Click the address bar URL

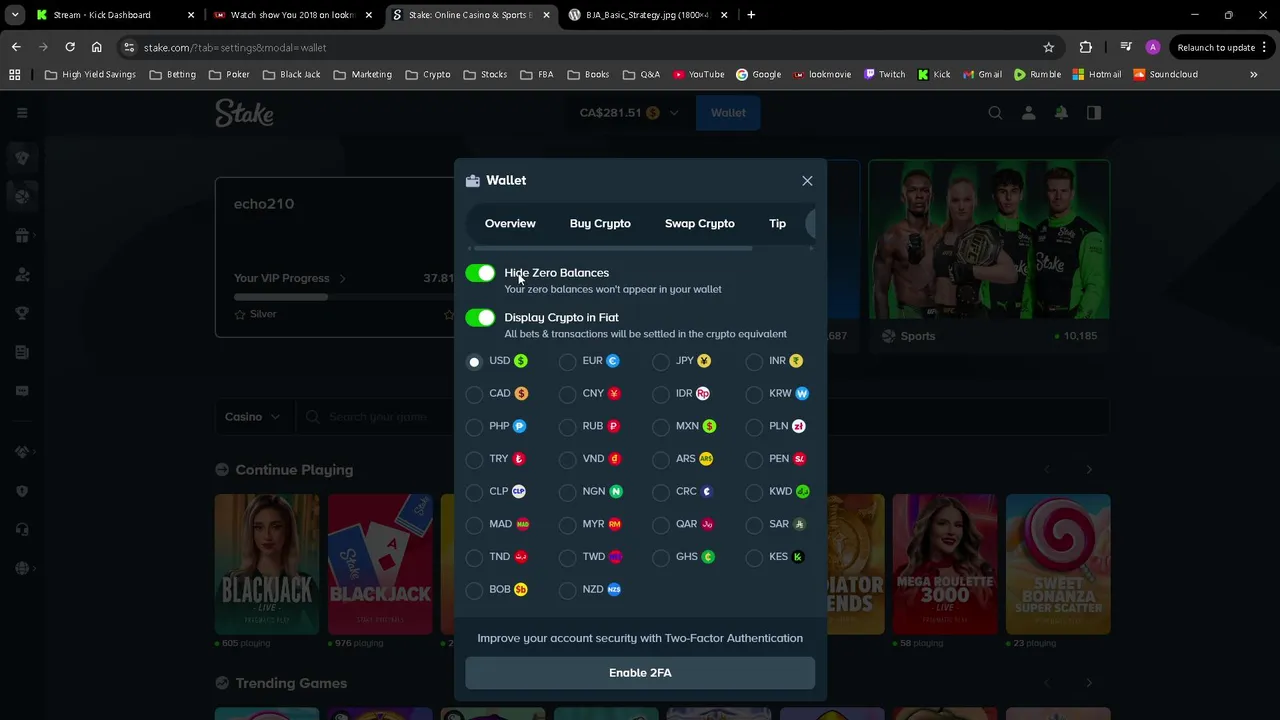pos(235,47)
